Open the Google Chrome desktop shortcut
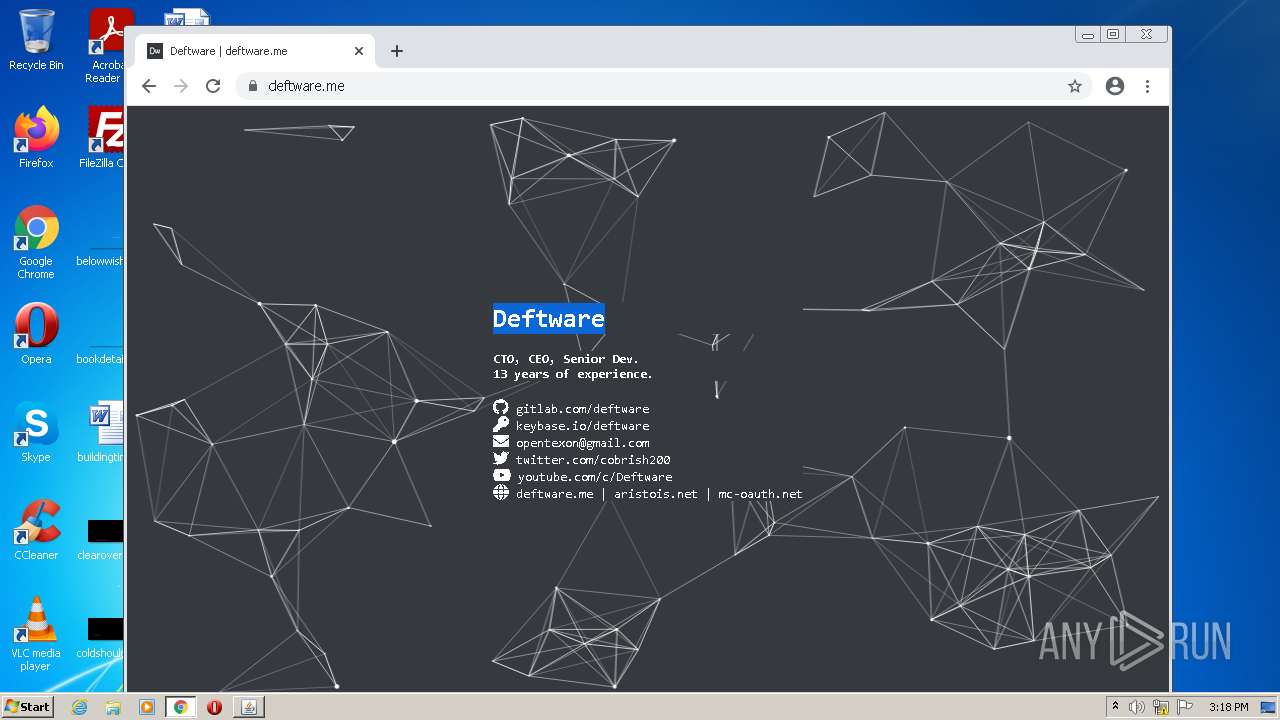The height and width of the screenshot is (720, 1280). pyautogui.click(x=36, y=242)
